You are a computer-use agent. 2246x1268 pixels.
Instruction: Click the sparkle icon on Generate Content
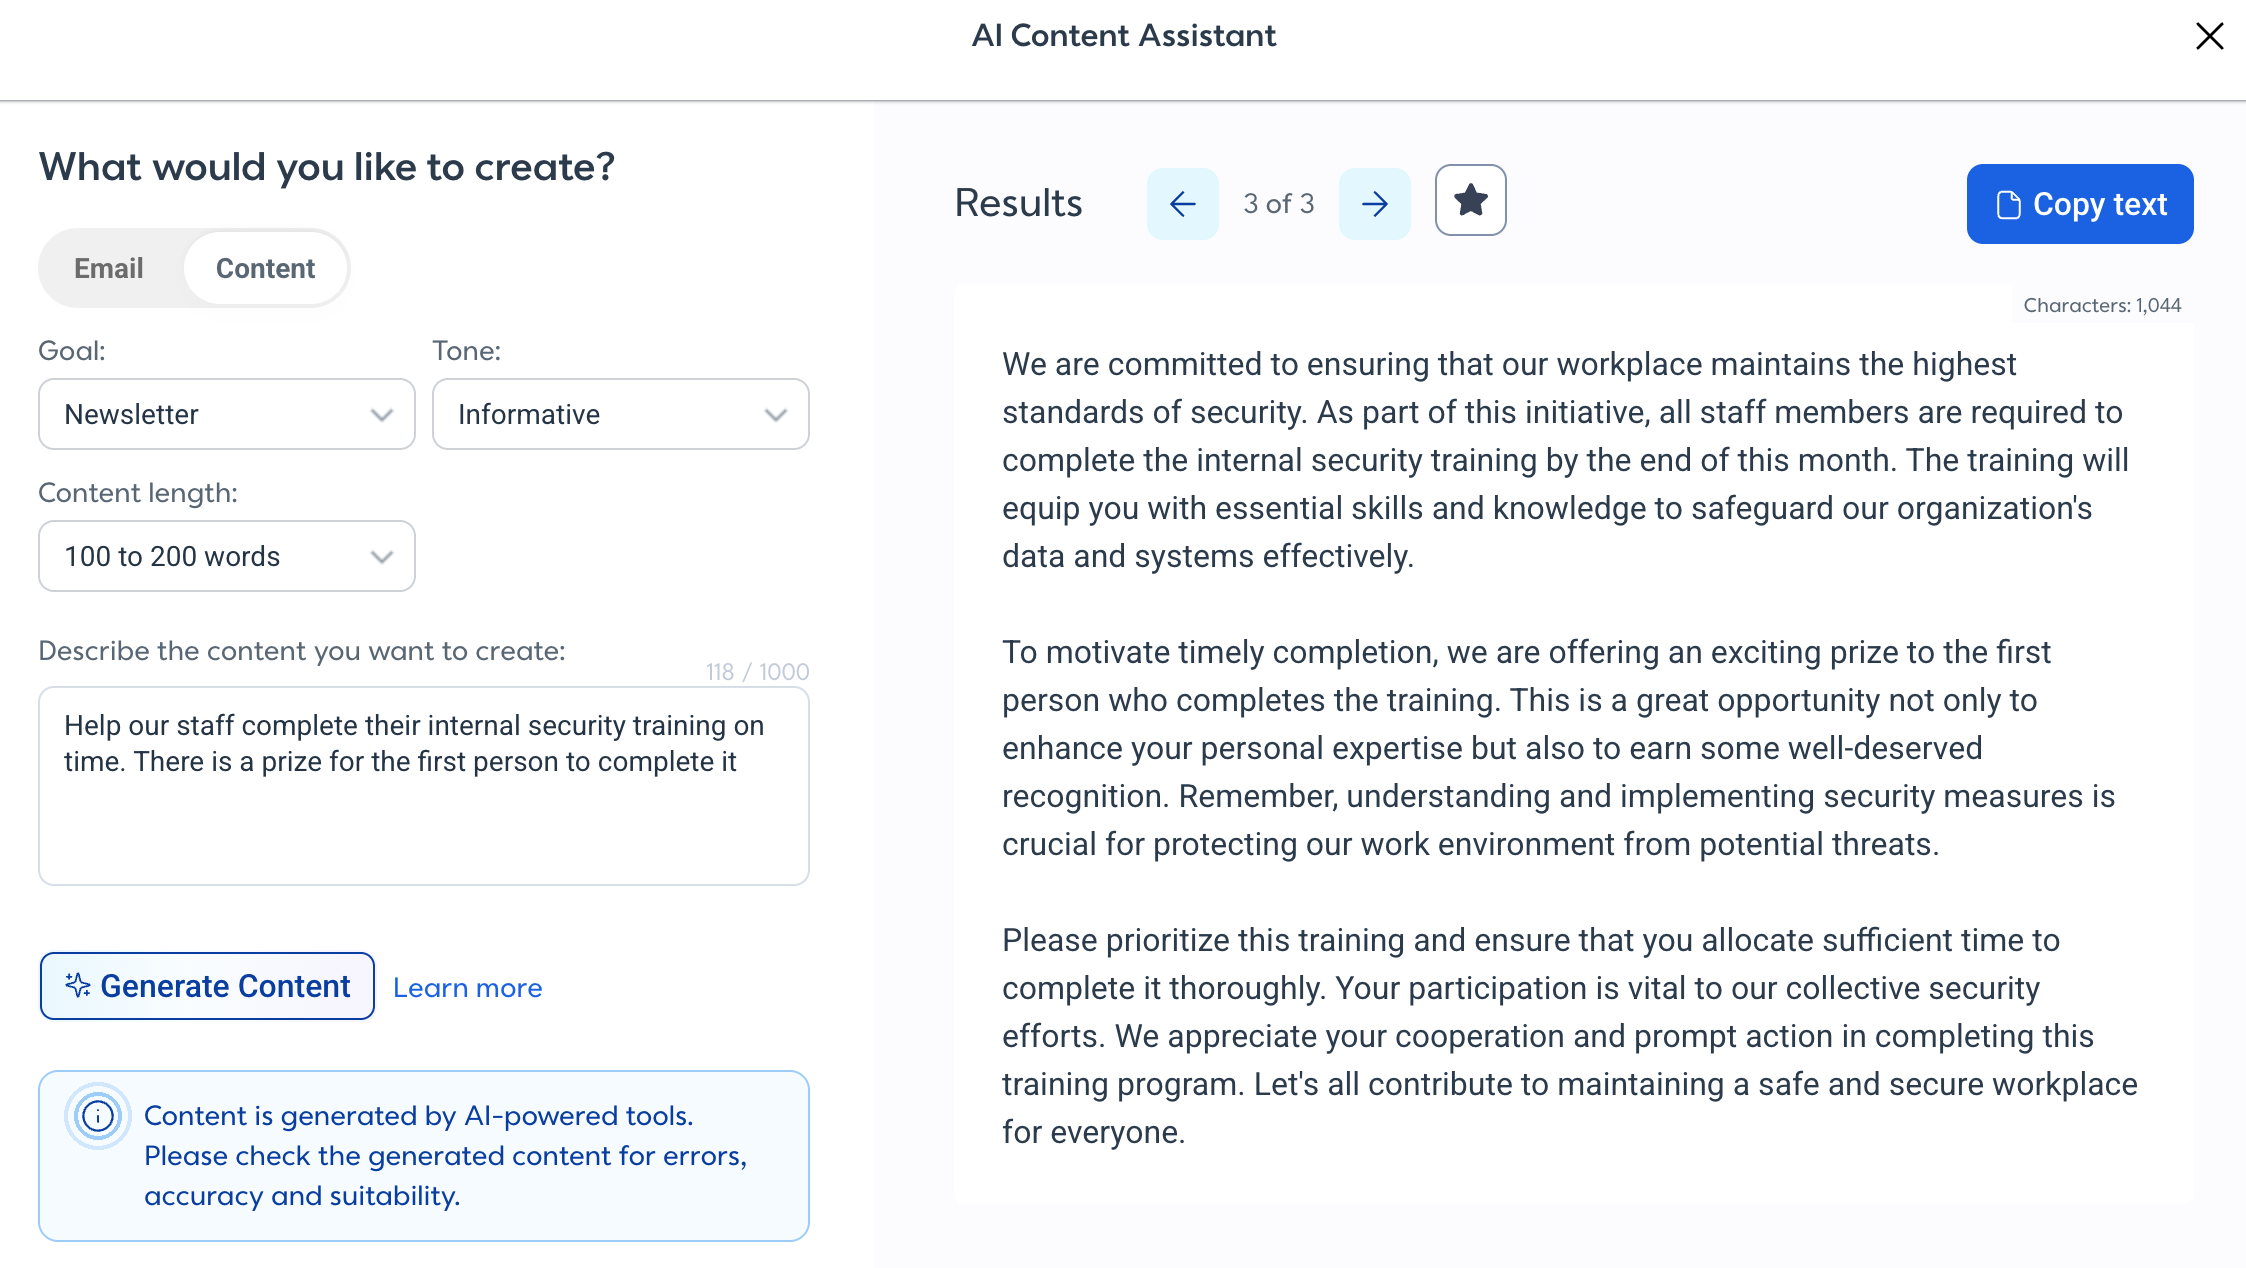[x=78, y=985]
